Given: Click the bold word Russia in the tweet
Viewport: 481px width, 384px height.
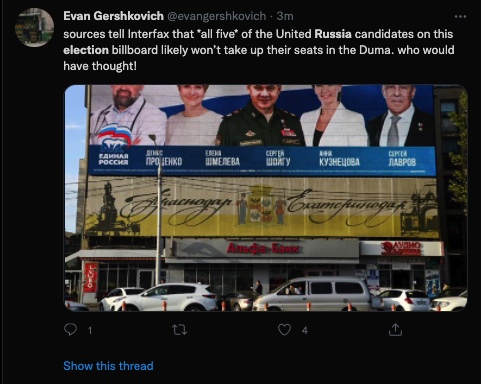Looking at the screenshot, I should [333, 34].
